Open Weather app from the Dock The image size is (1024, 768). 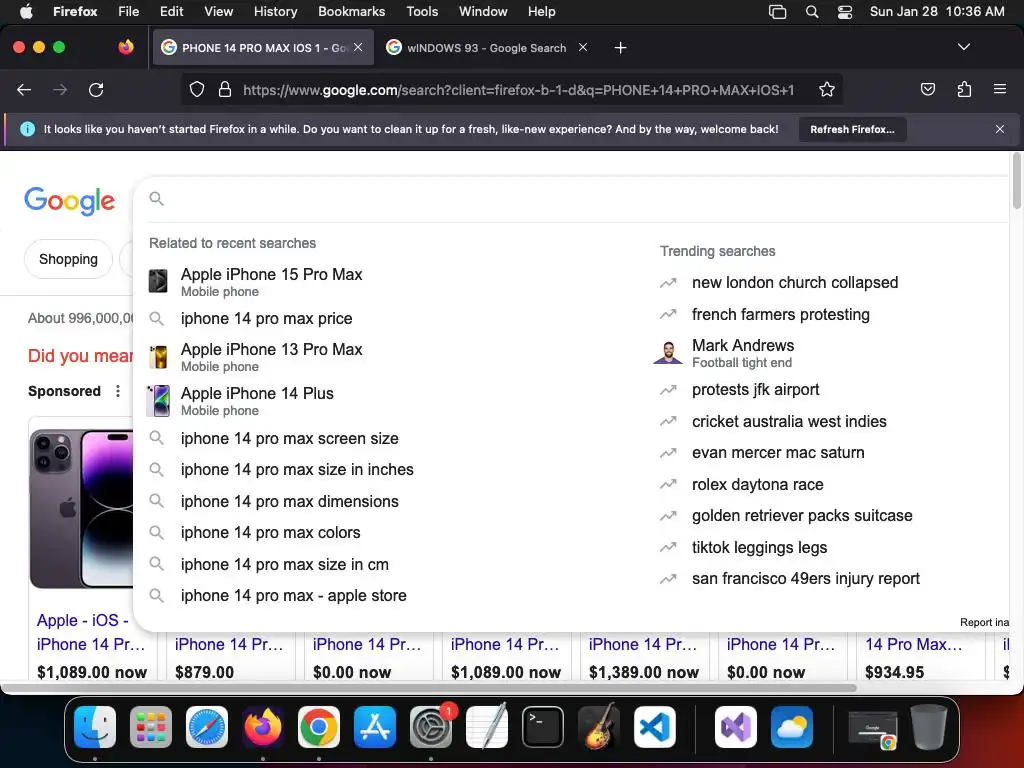point(792,727)
